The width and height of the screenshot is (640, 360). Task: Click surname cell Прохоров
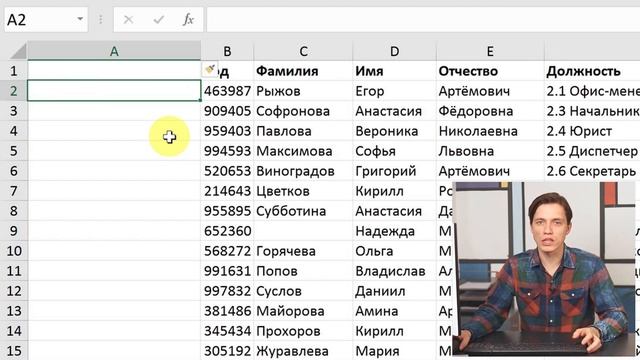click(303, 331)
